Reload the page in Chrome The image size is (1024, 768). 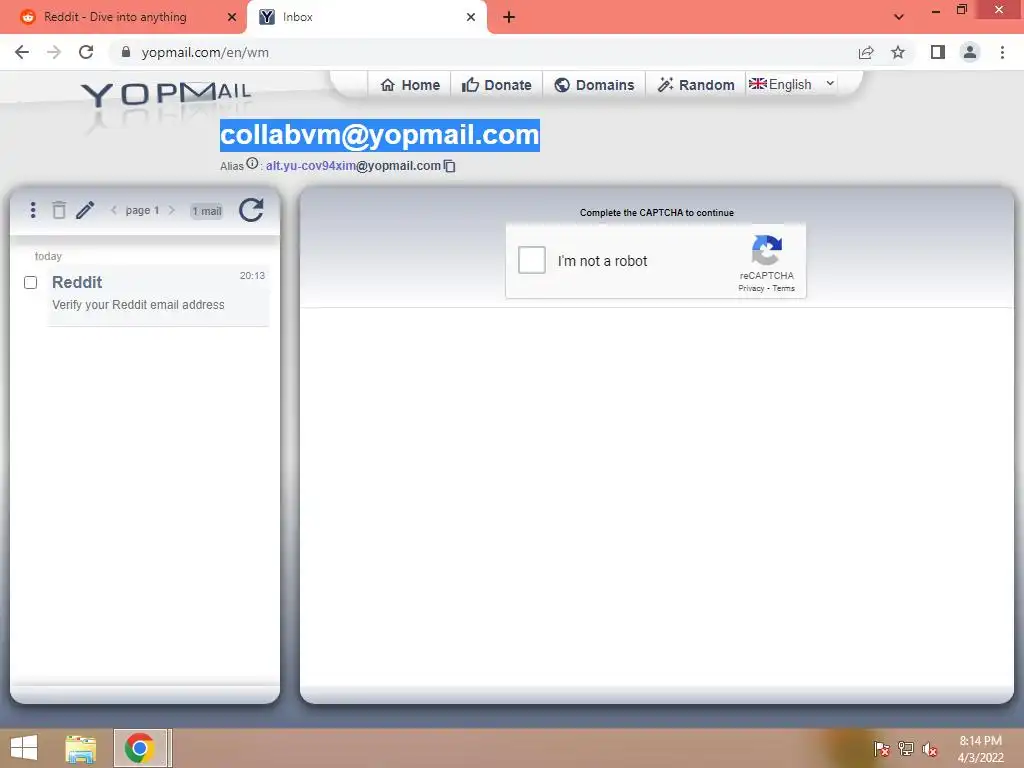click(x=86, y=52)
